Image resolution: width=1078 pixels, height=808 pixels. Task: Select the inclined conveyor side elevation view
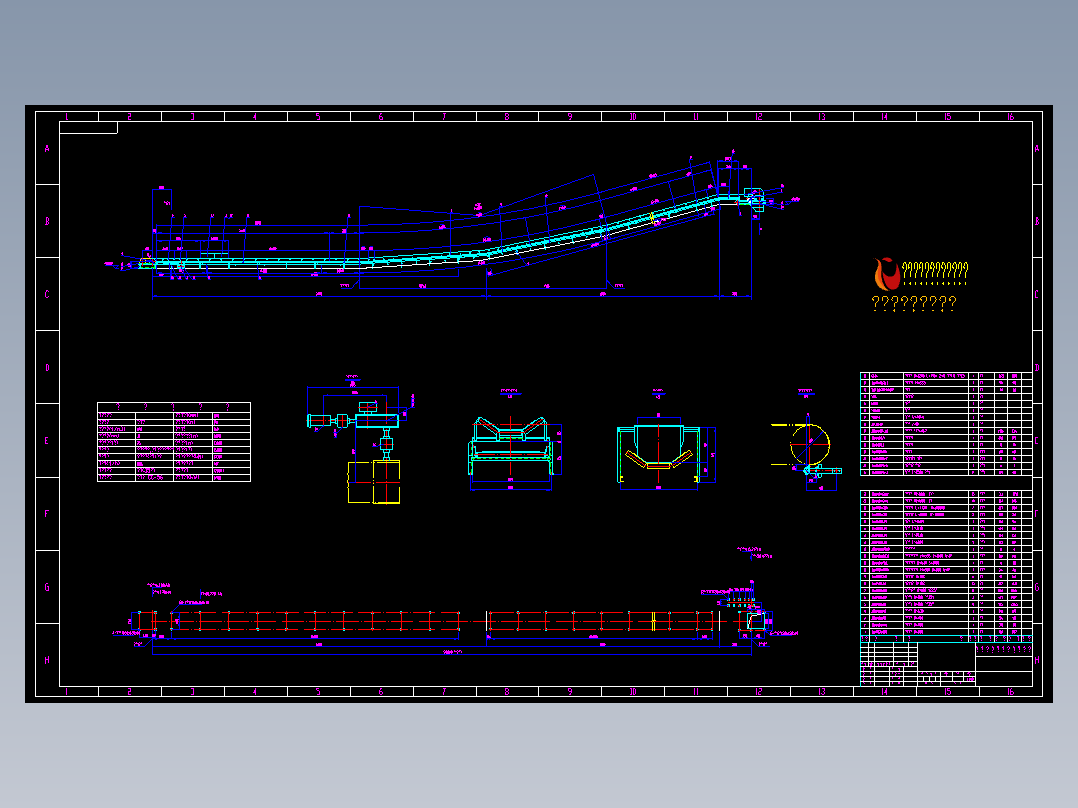454,224
